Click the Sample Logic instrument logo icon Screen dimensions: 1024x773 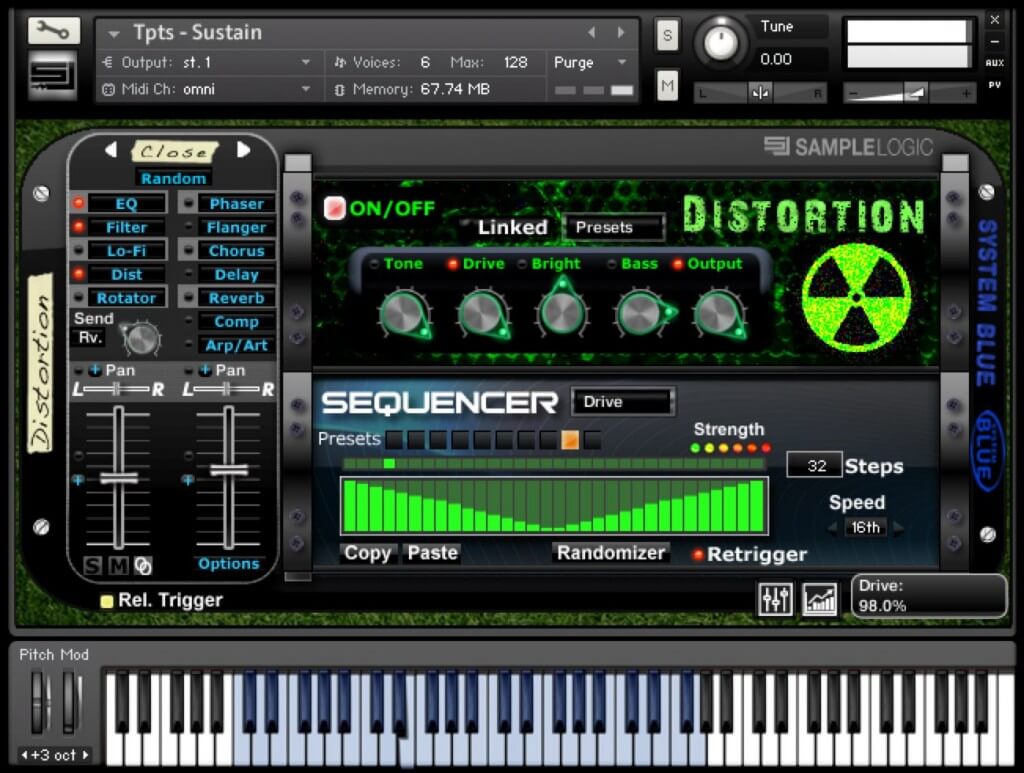[x=52, y=76]
